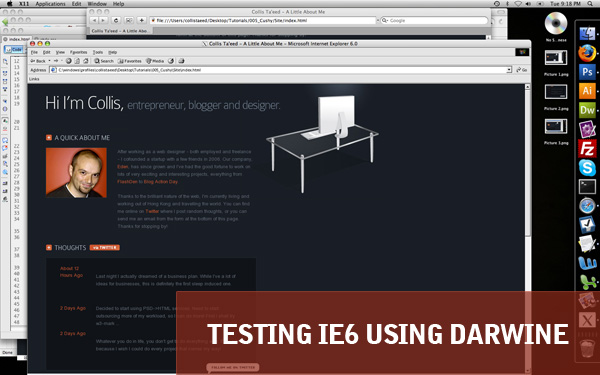The width and height of the screenshot is (600, 375).
Task: Launch Illustrator from the dock
Action: point(587,91)
